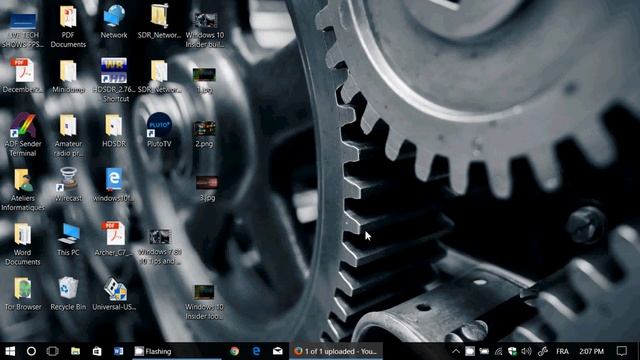Open the Recycle Bin
Viewport: 640px width, 360px height.
pyautogui.click(x=68, y=293)
